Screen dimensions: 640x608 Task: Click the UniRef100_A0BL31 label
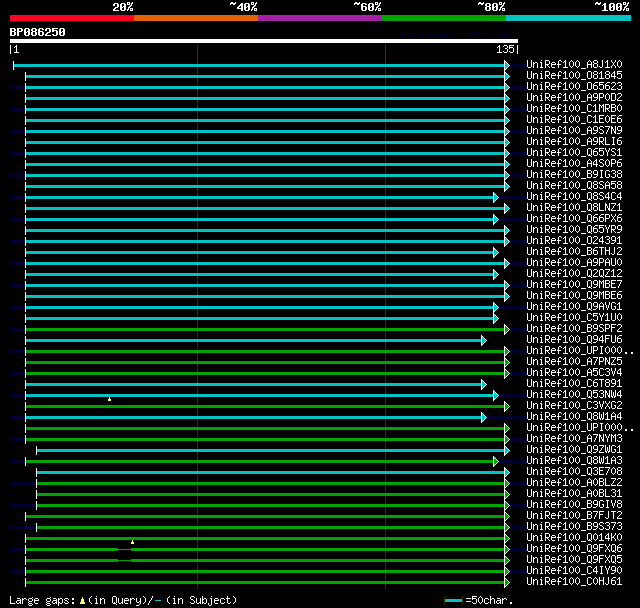pyautogui.click(x=574, y=494)
